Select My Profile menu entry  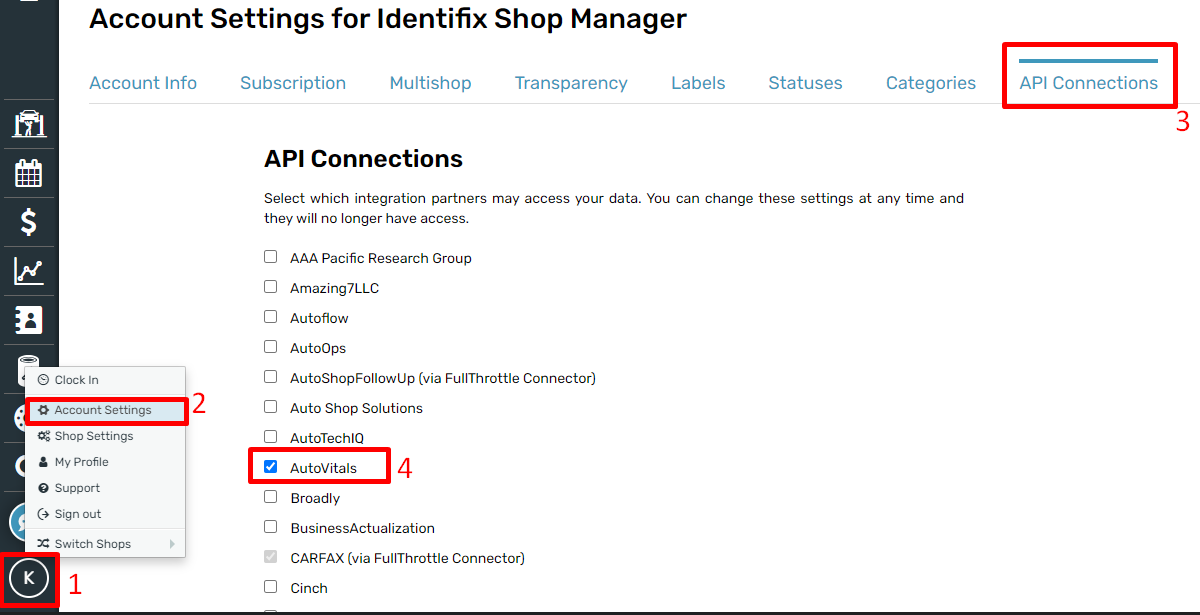tap(105, 462)
